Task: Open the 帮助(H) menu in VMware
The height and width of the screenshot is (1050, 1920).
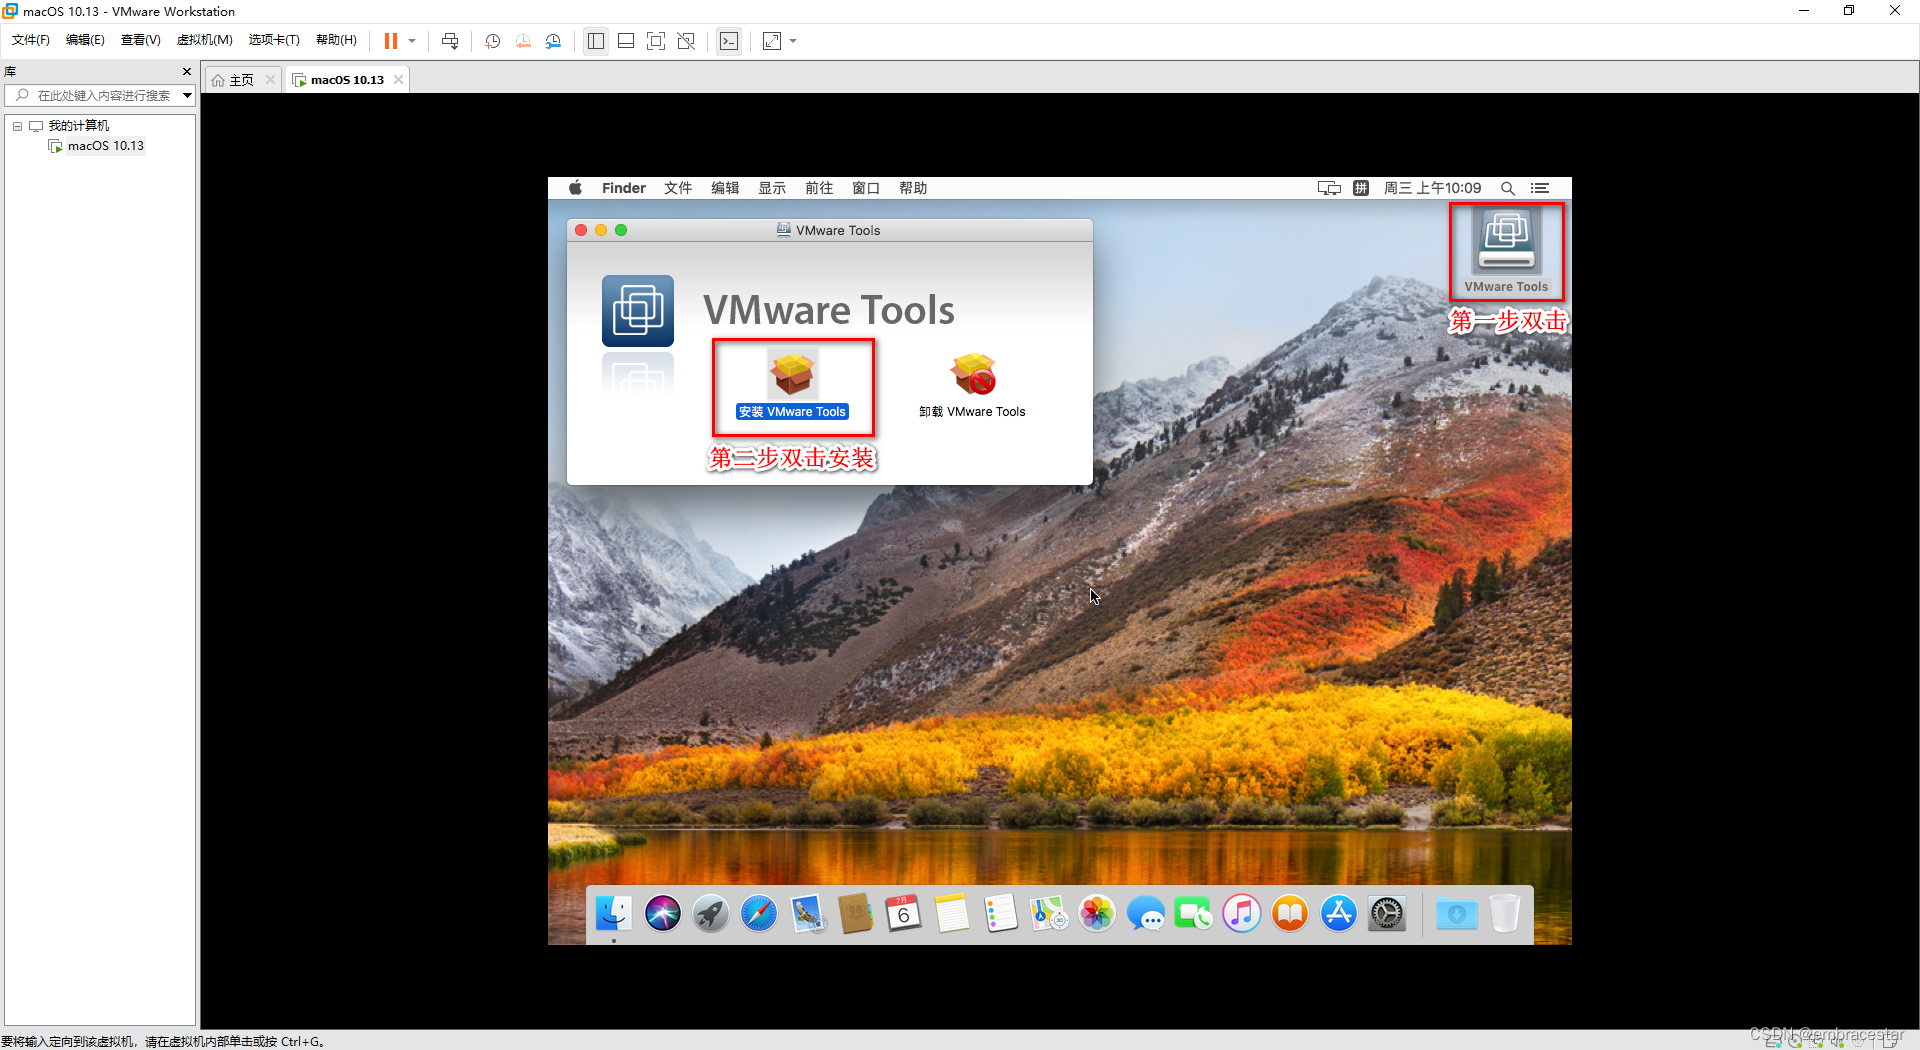Action: tap(336, 40)
